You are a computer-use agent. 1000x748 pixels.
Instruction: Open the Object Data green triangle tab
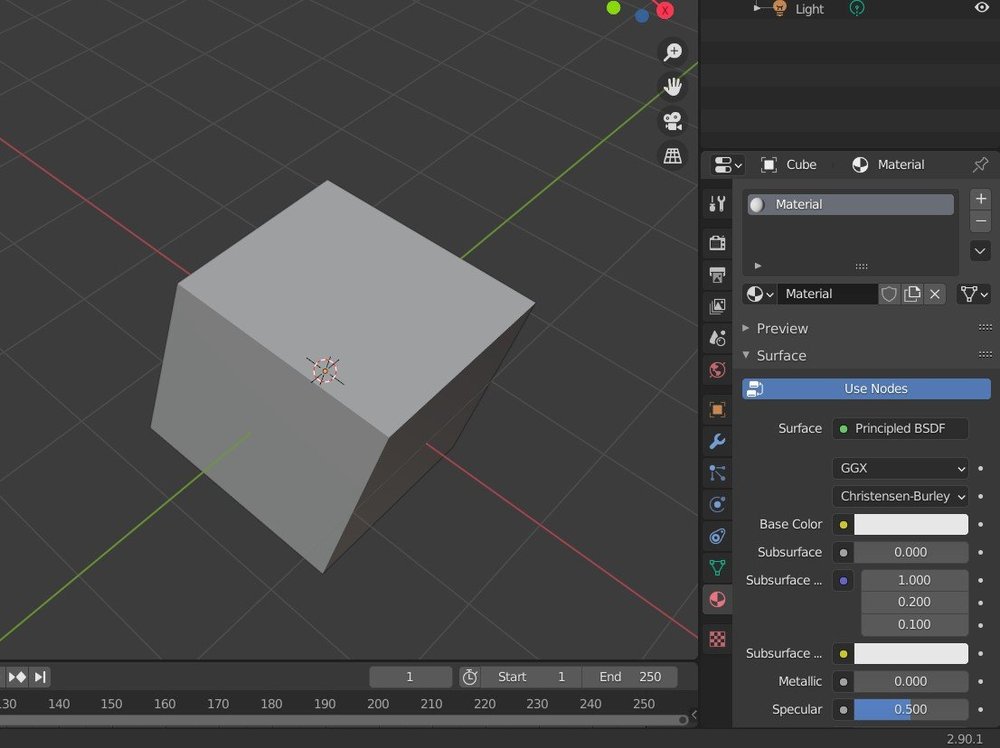716,567
